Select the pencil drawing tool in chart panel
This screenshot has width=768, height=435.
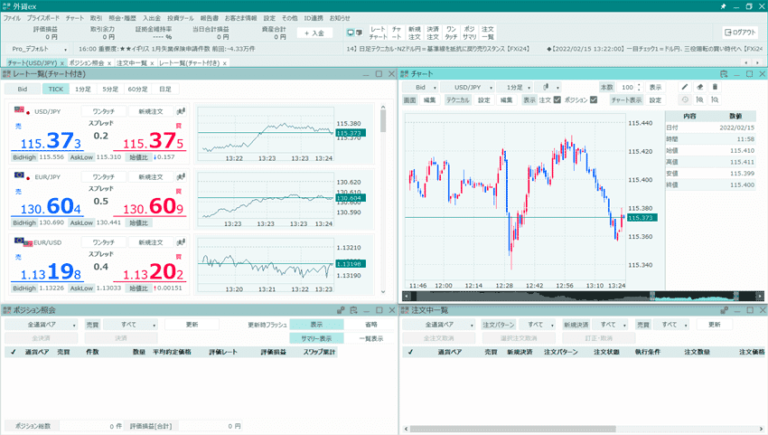tap(685, 87)
